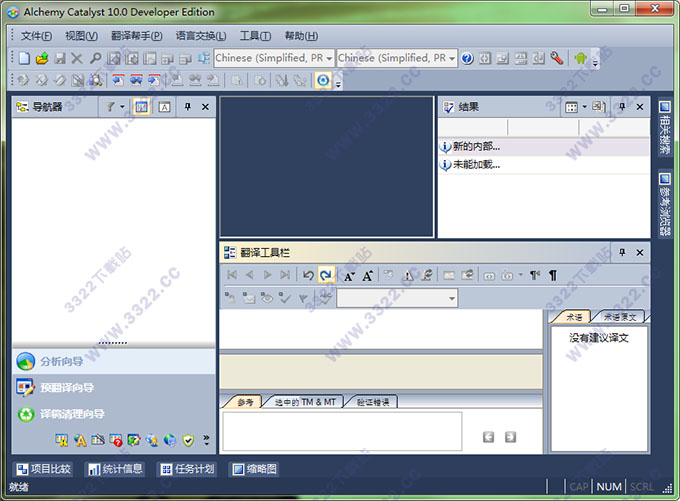The height and width of the screenshot is (501, 680).
Task: Expand the navigator filter funnel dropdown arrow
Action: pos(122,107)
